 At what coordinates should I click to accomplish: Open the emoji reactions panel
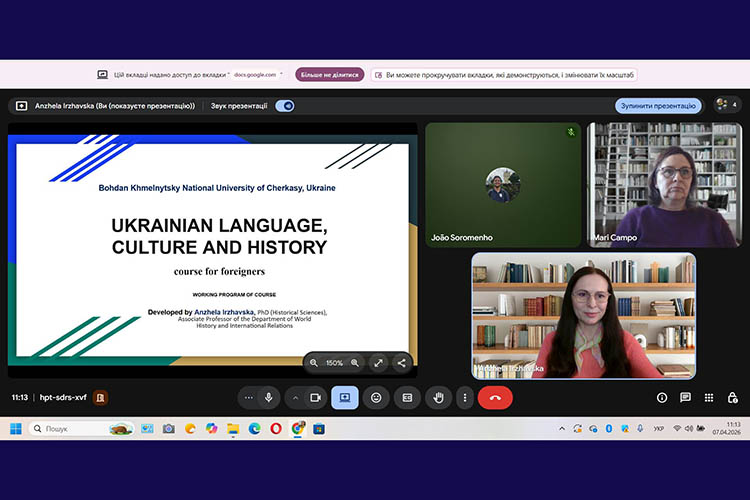[x=376, y=397]
